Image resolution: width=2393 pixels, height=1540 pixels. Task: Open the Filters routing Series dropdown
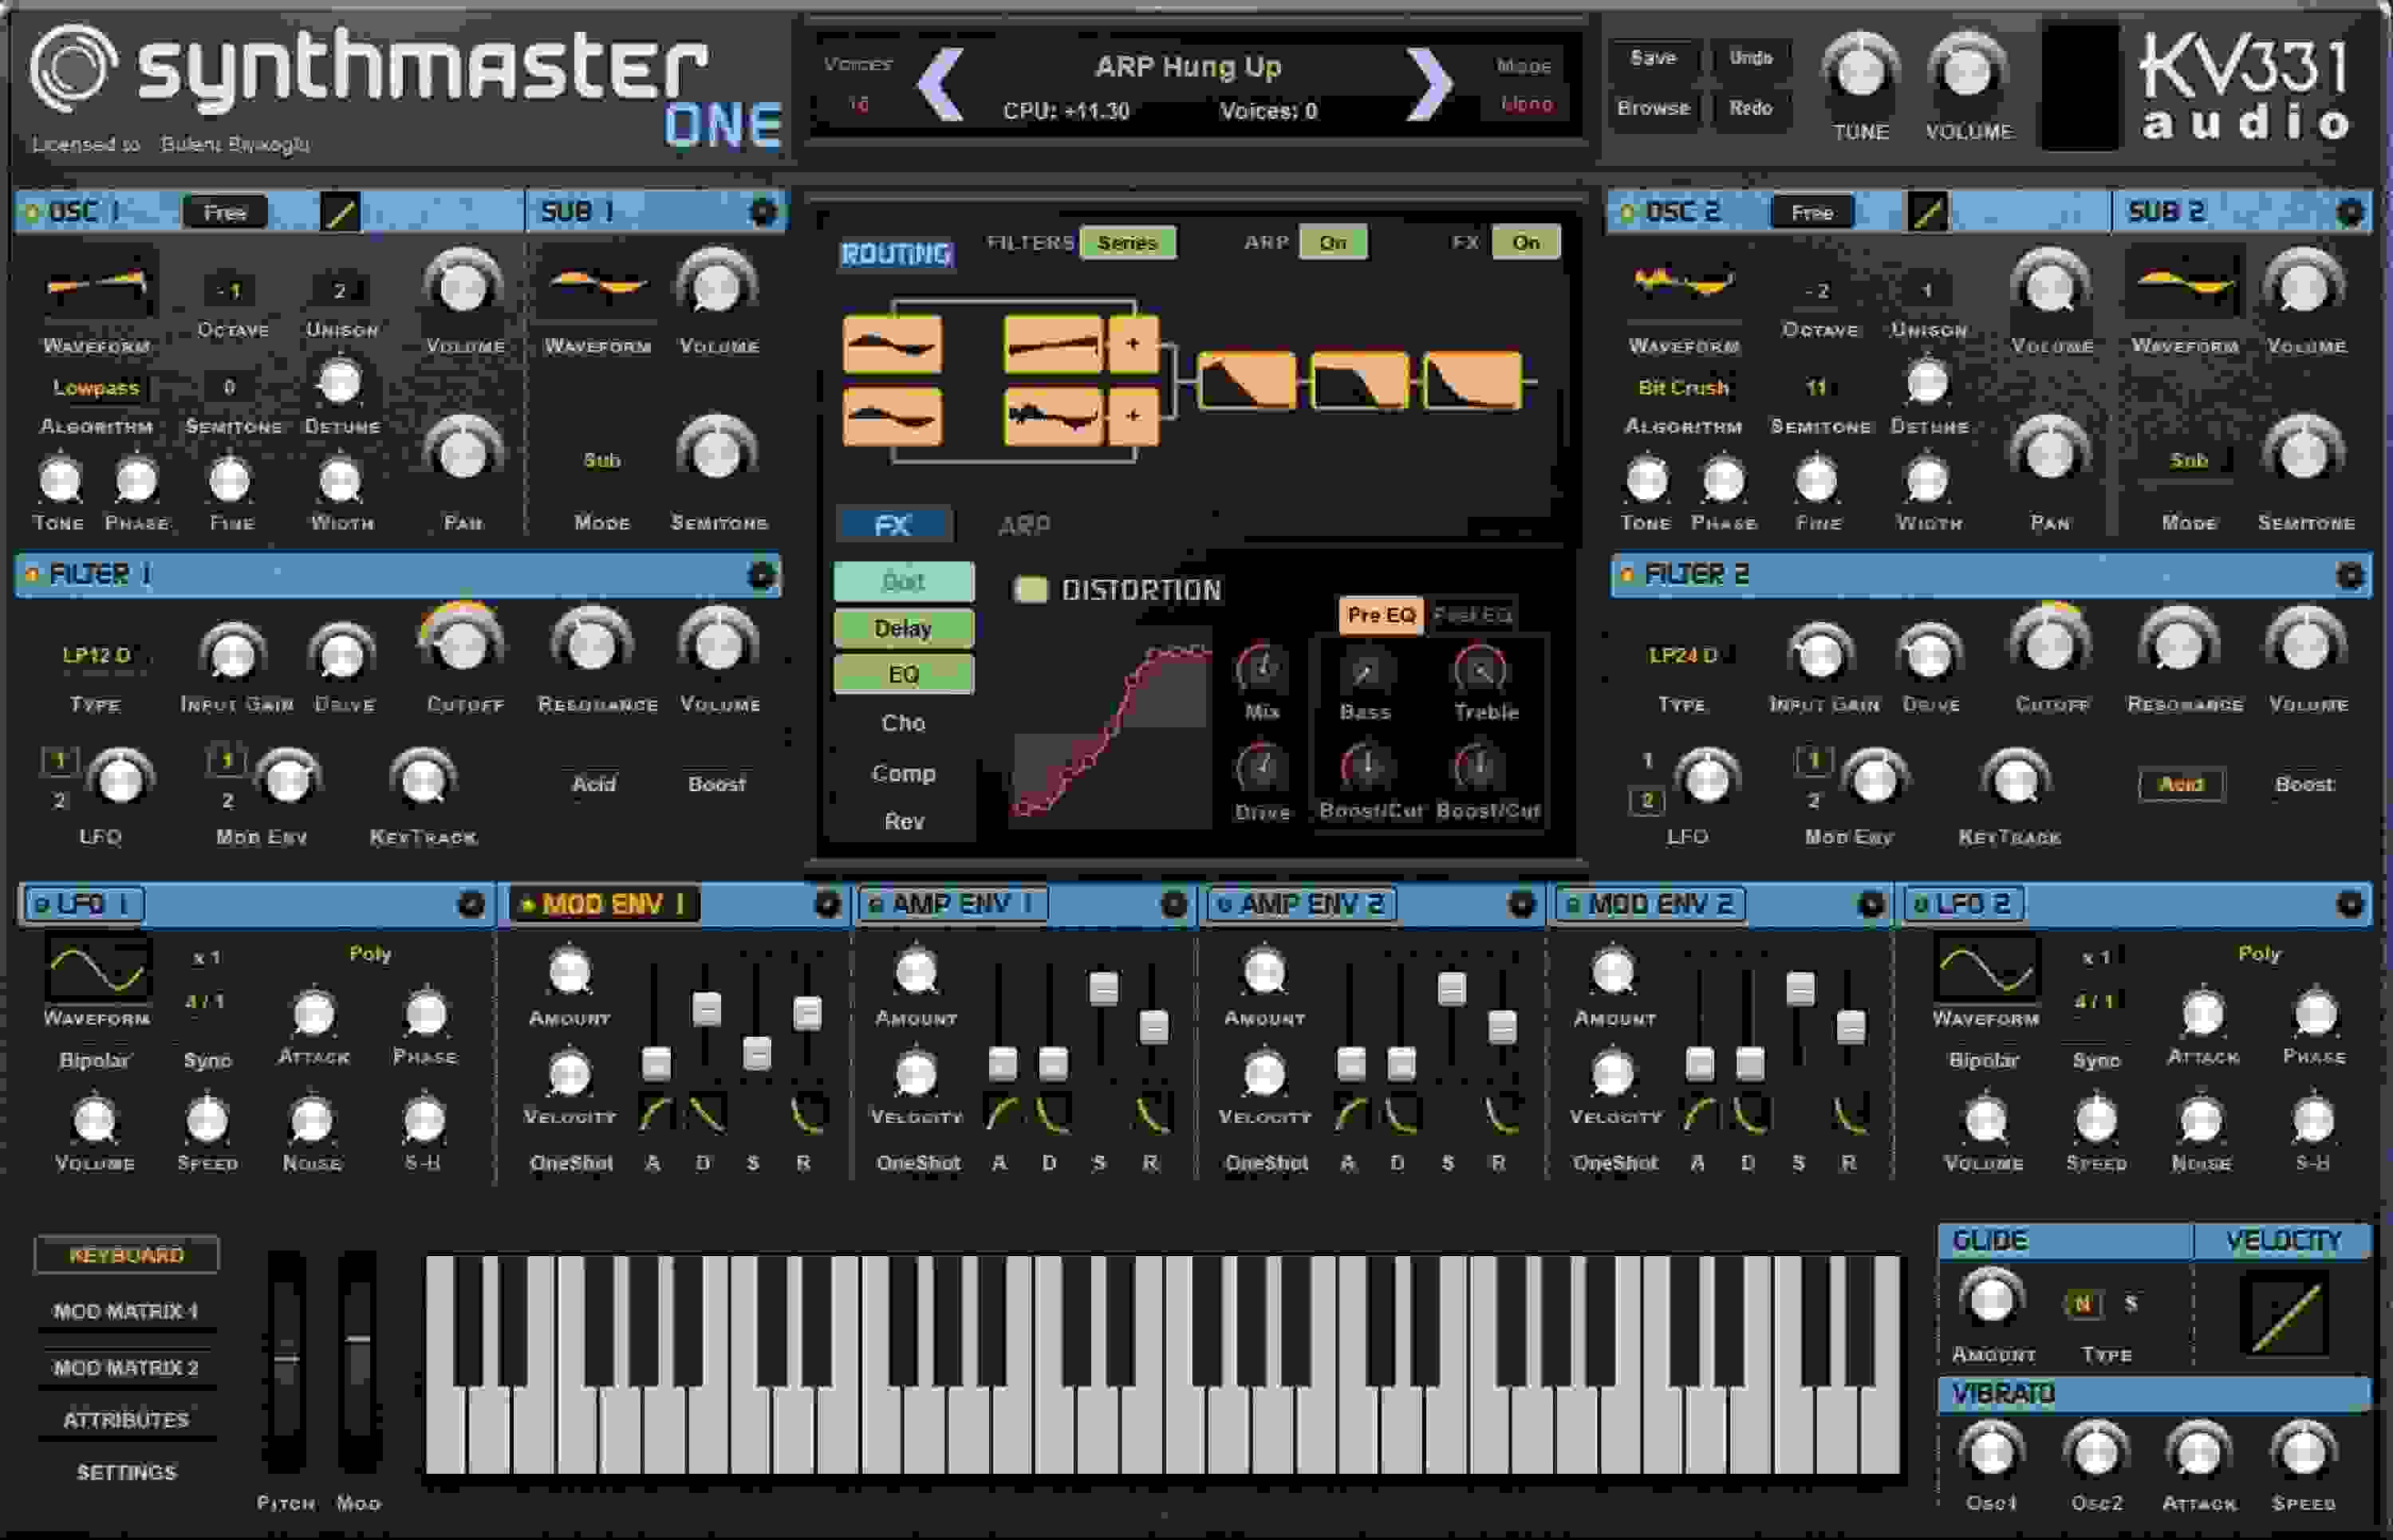click(x=1128, y=242)
